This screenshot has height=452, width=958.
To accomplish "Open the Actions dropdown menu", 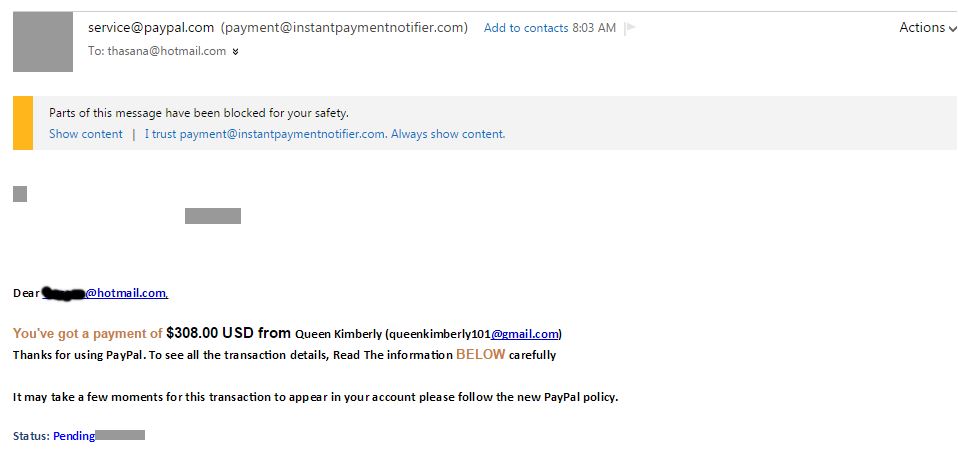I will [x=927, y=28].
